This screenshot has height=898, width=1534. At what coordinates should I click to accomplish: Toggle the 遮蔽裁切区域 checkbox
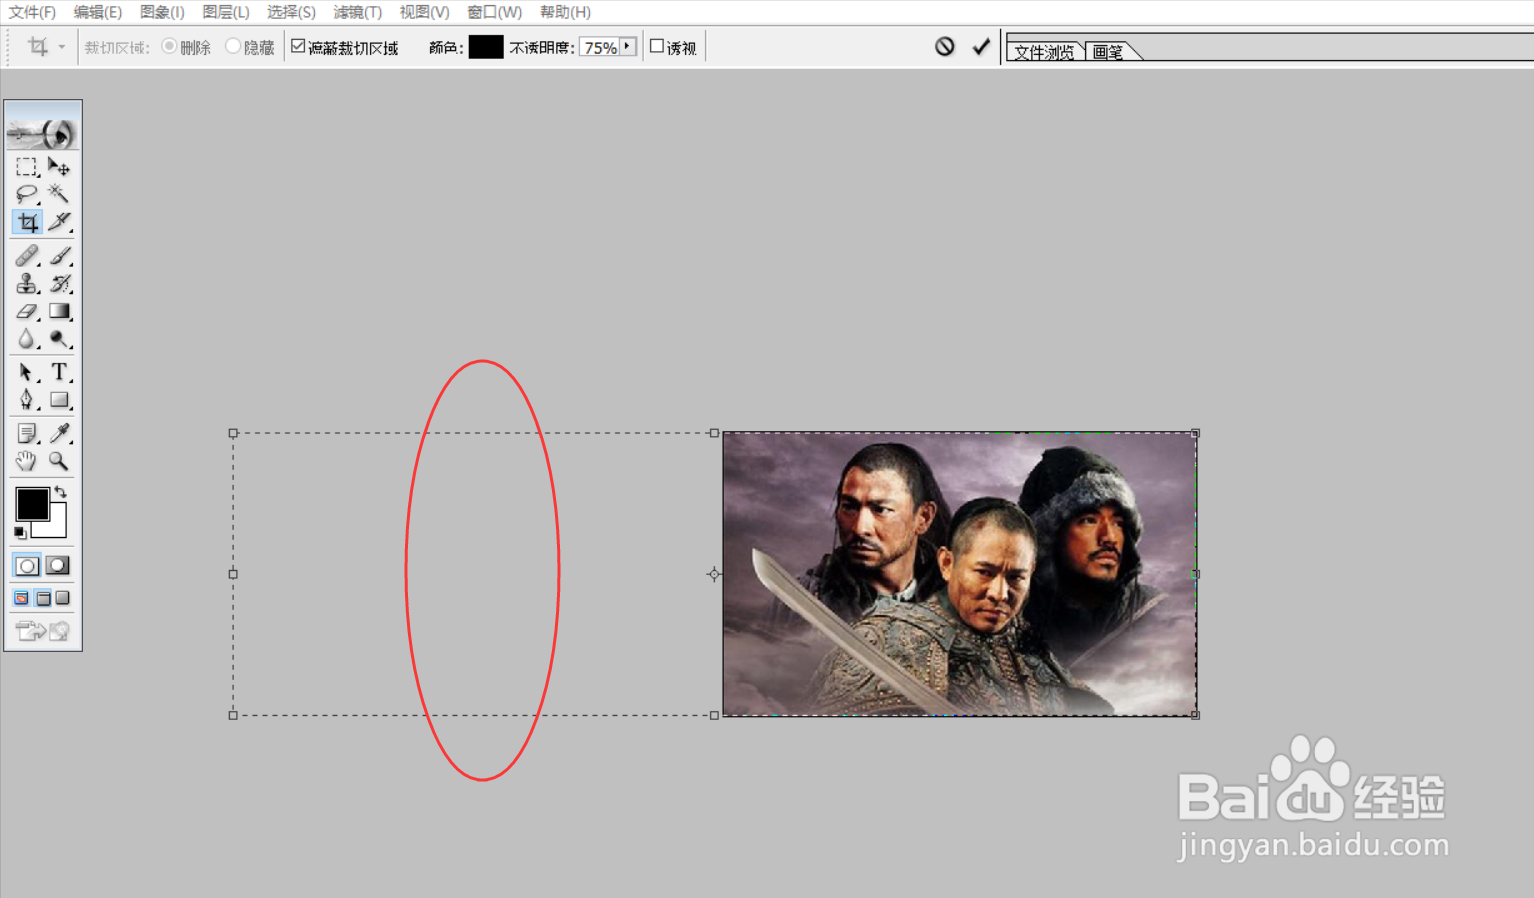point(298,46)
